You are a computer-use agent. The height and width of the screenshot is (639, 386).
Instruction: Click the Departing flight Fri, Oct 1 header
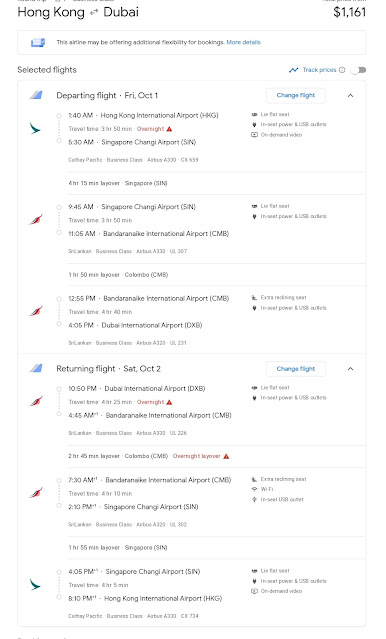(x=107, y=95)
